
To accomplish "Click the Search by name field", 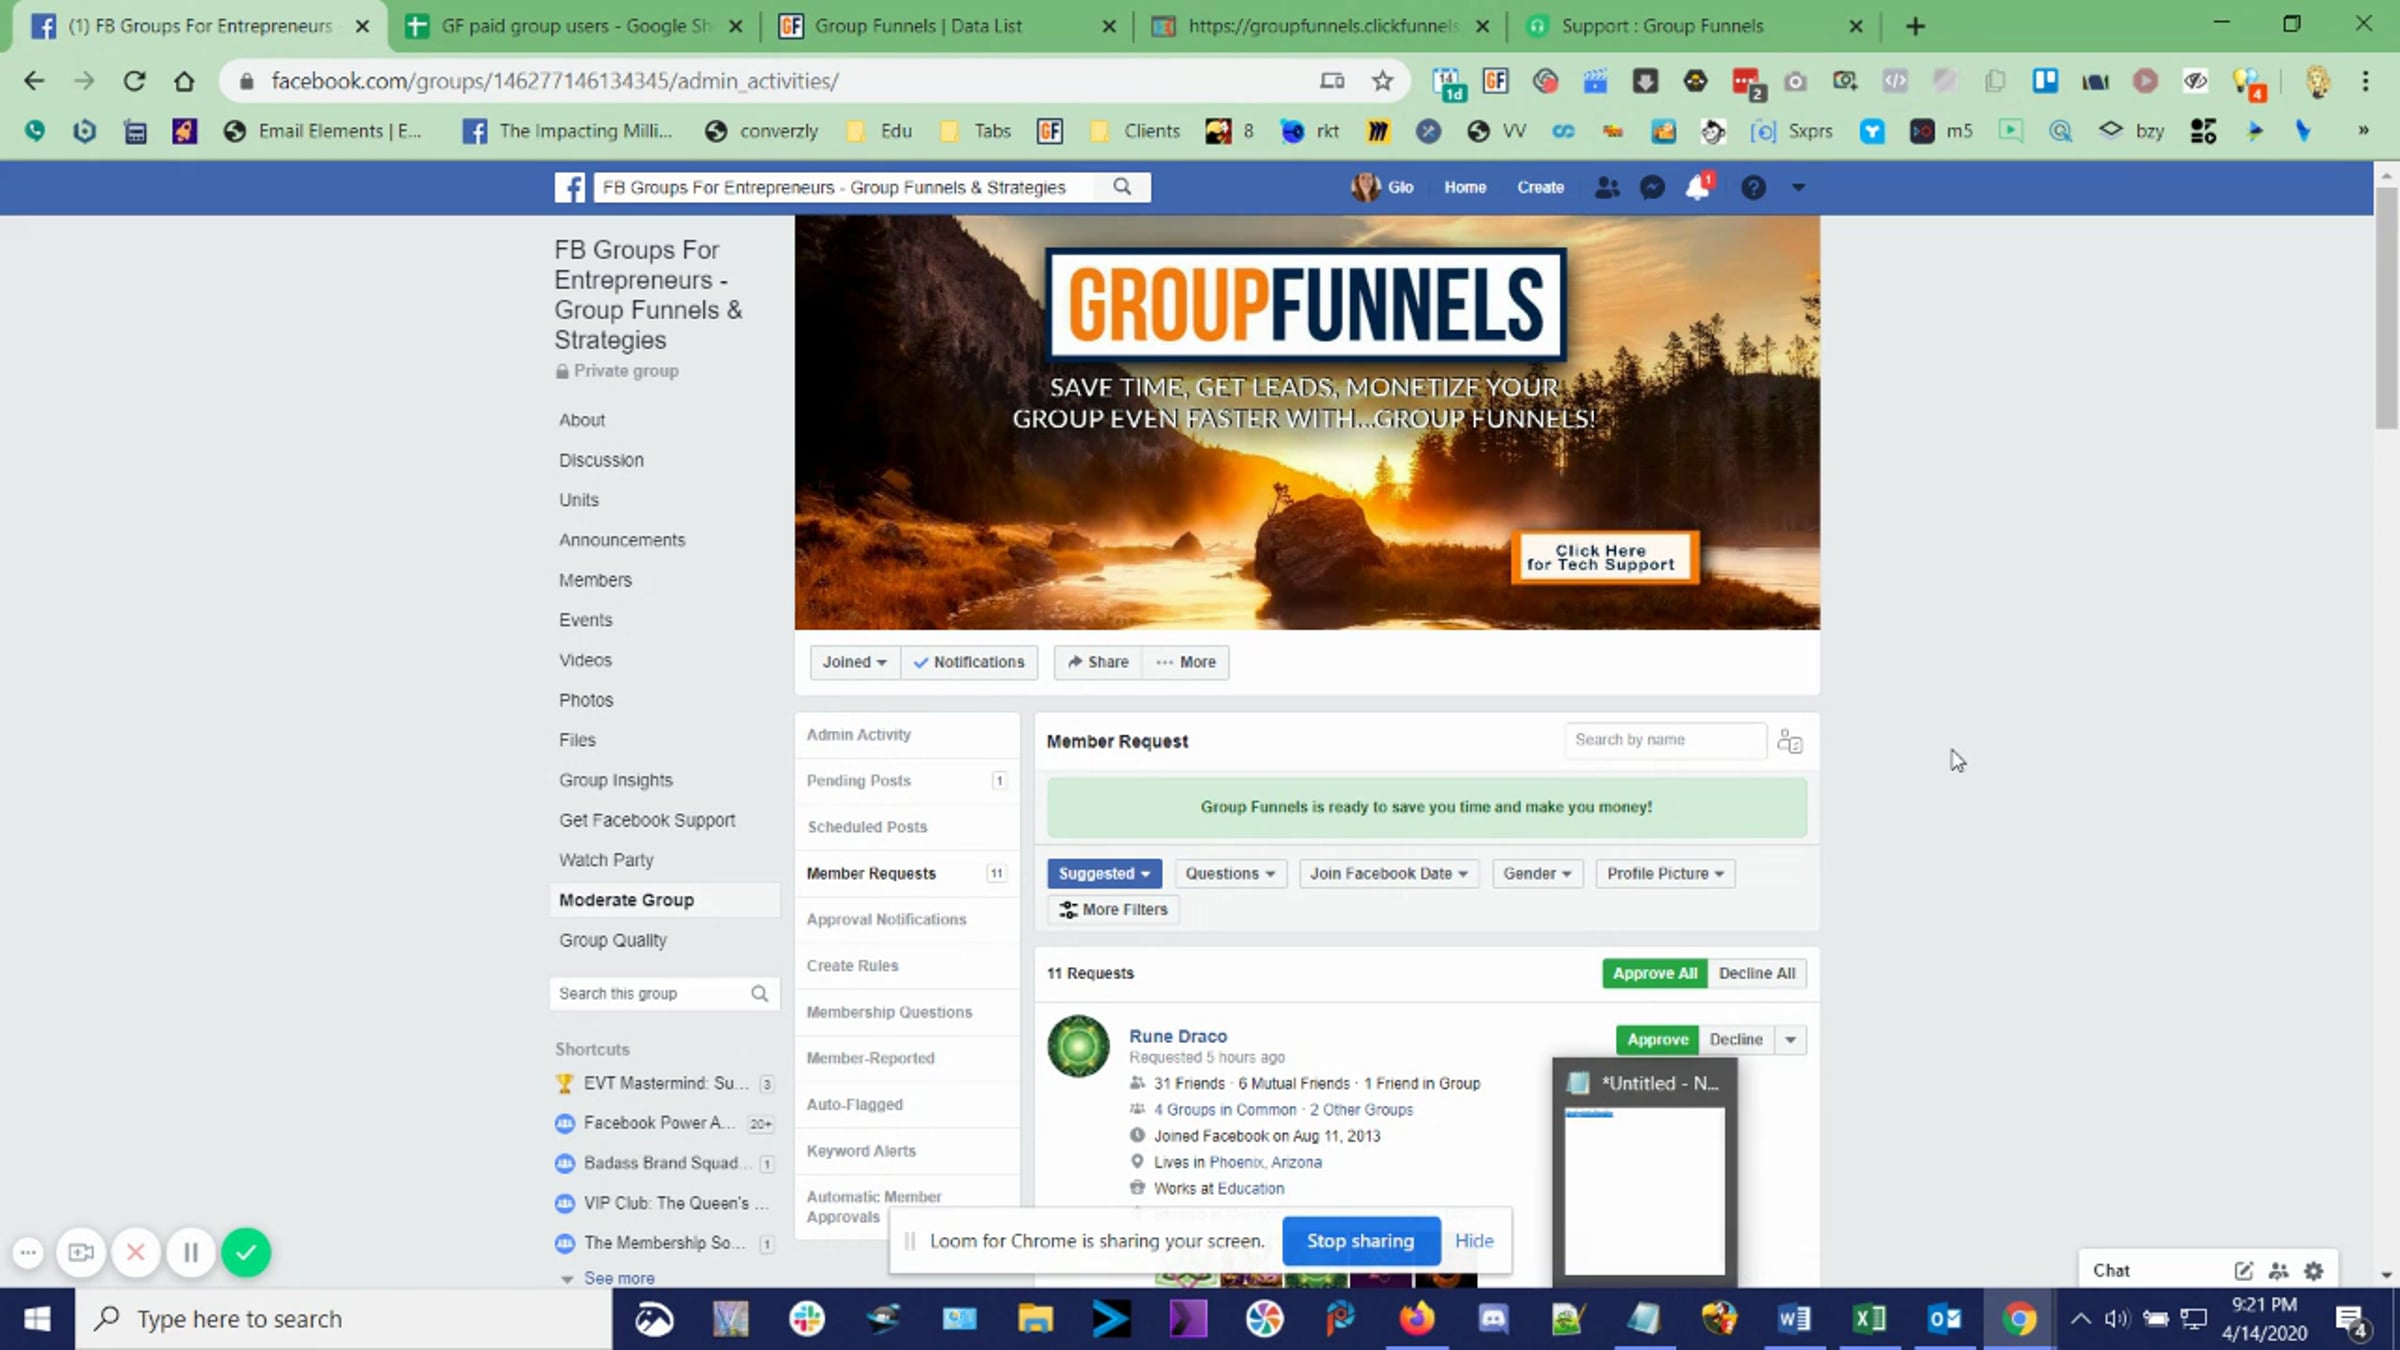I will coord(1665,740).
